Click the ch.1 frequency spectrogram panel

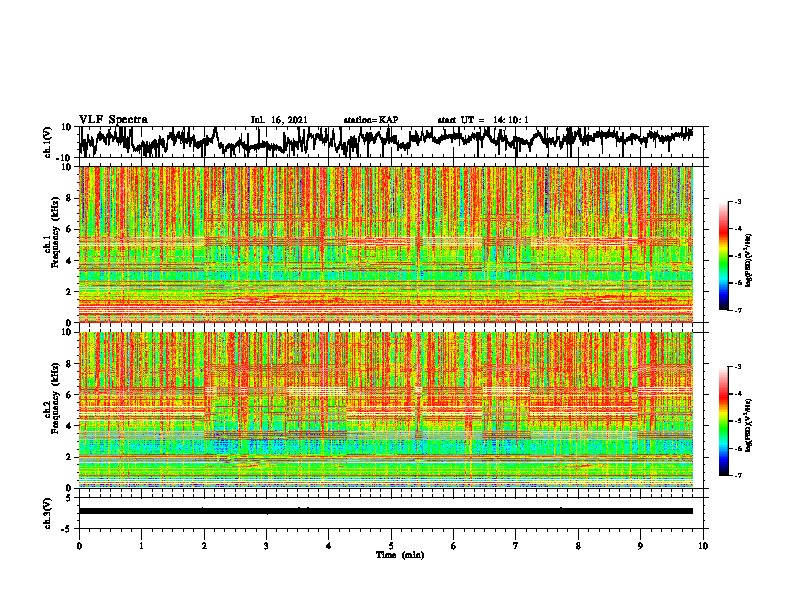386,244
